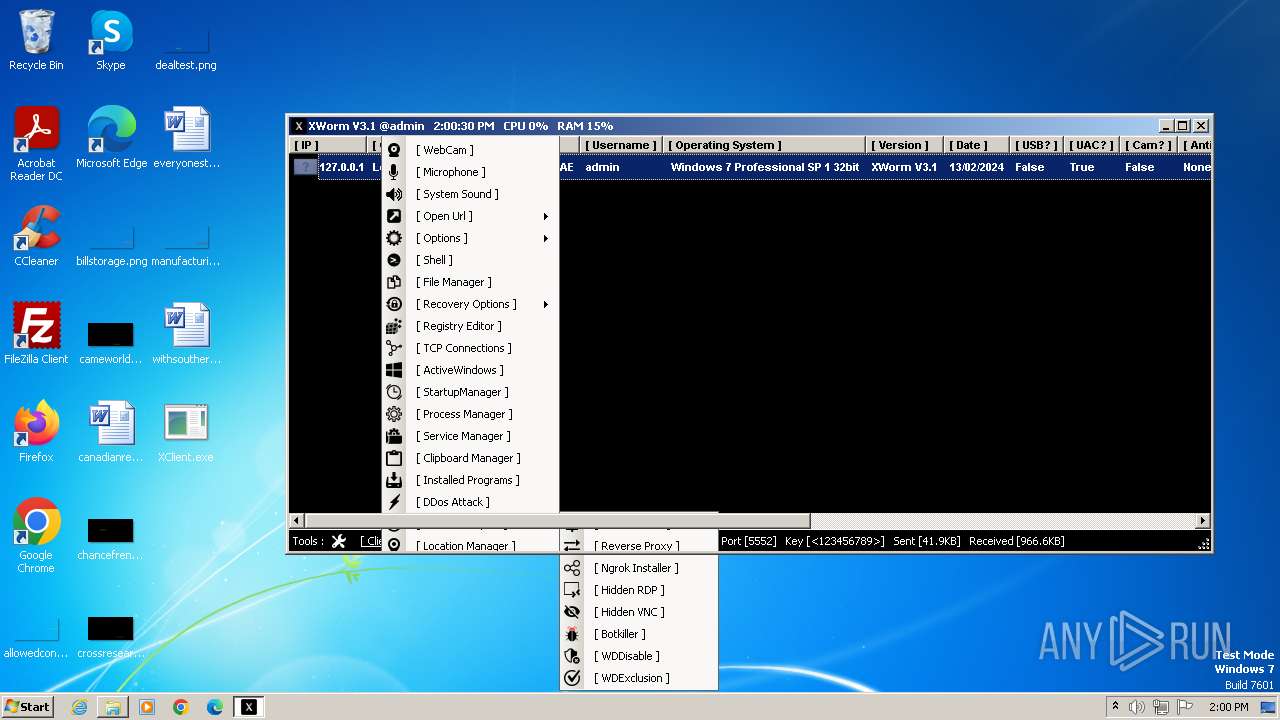Click the Windows Start button
1280x720 pixels.
tap(28, 706)
